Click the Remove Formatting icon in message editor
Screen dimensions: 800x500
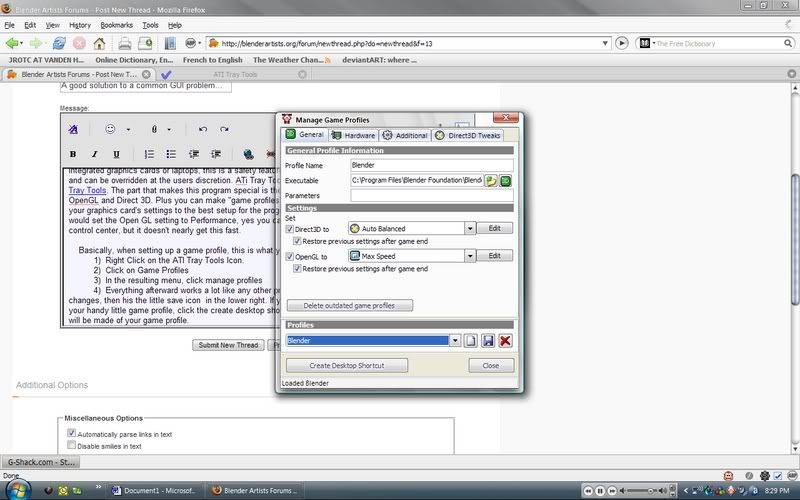pos(73,129)
